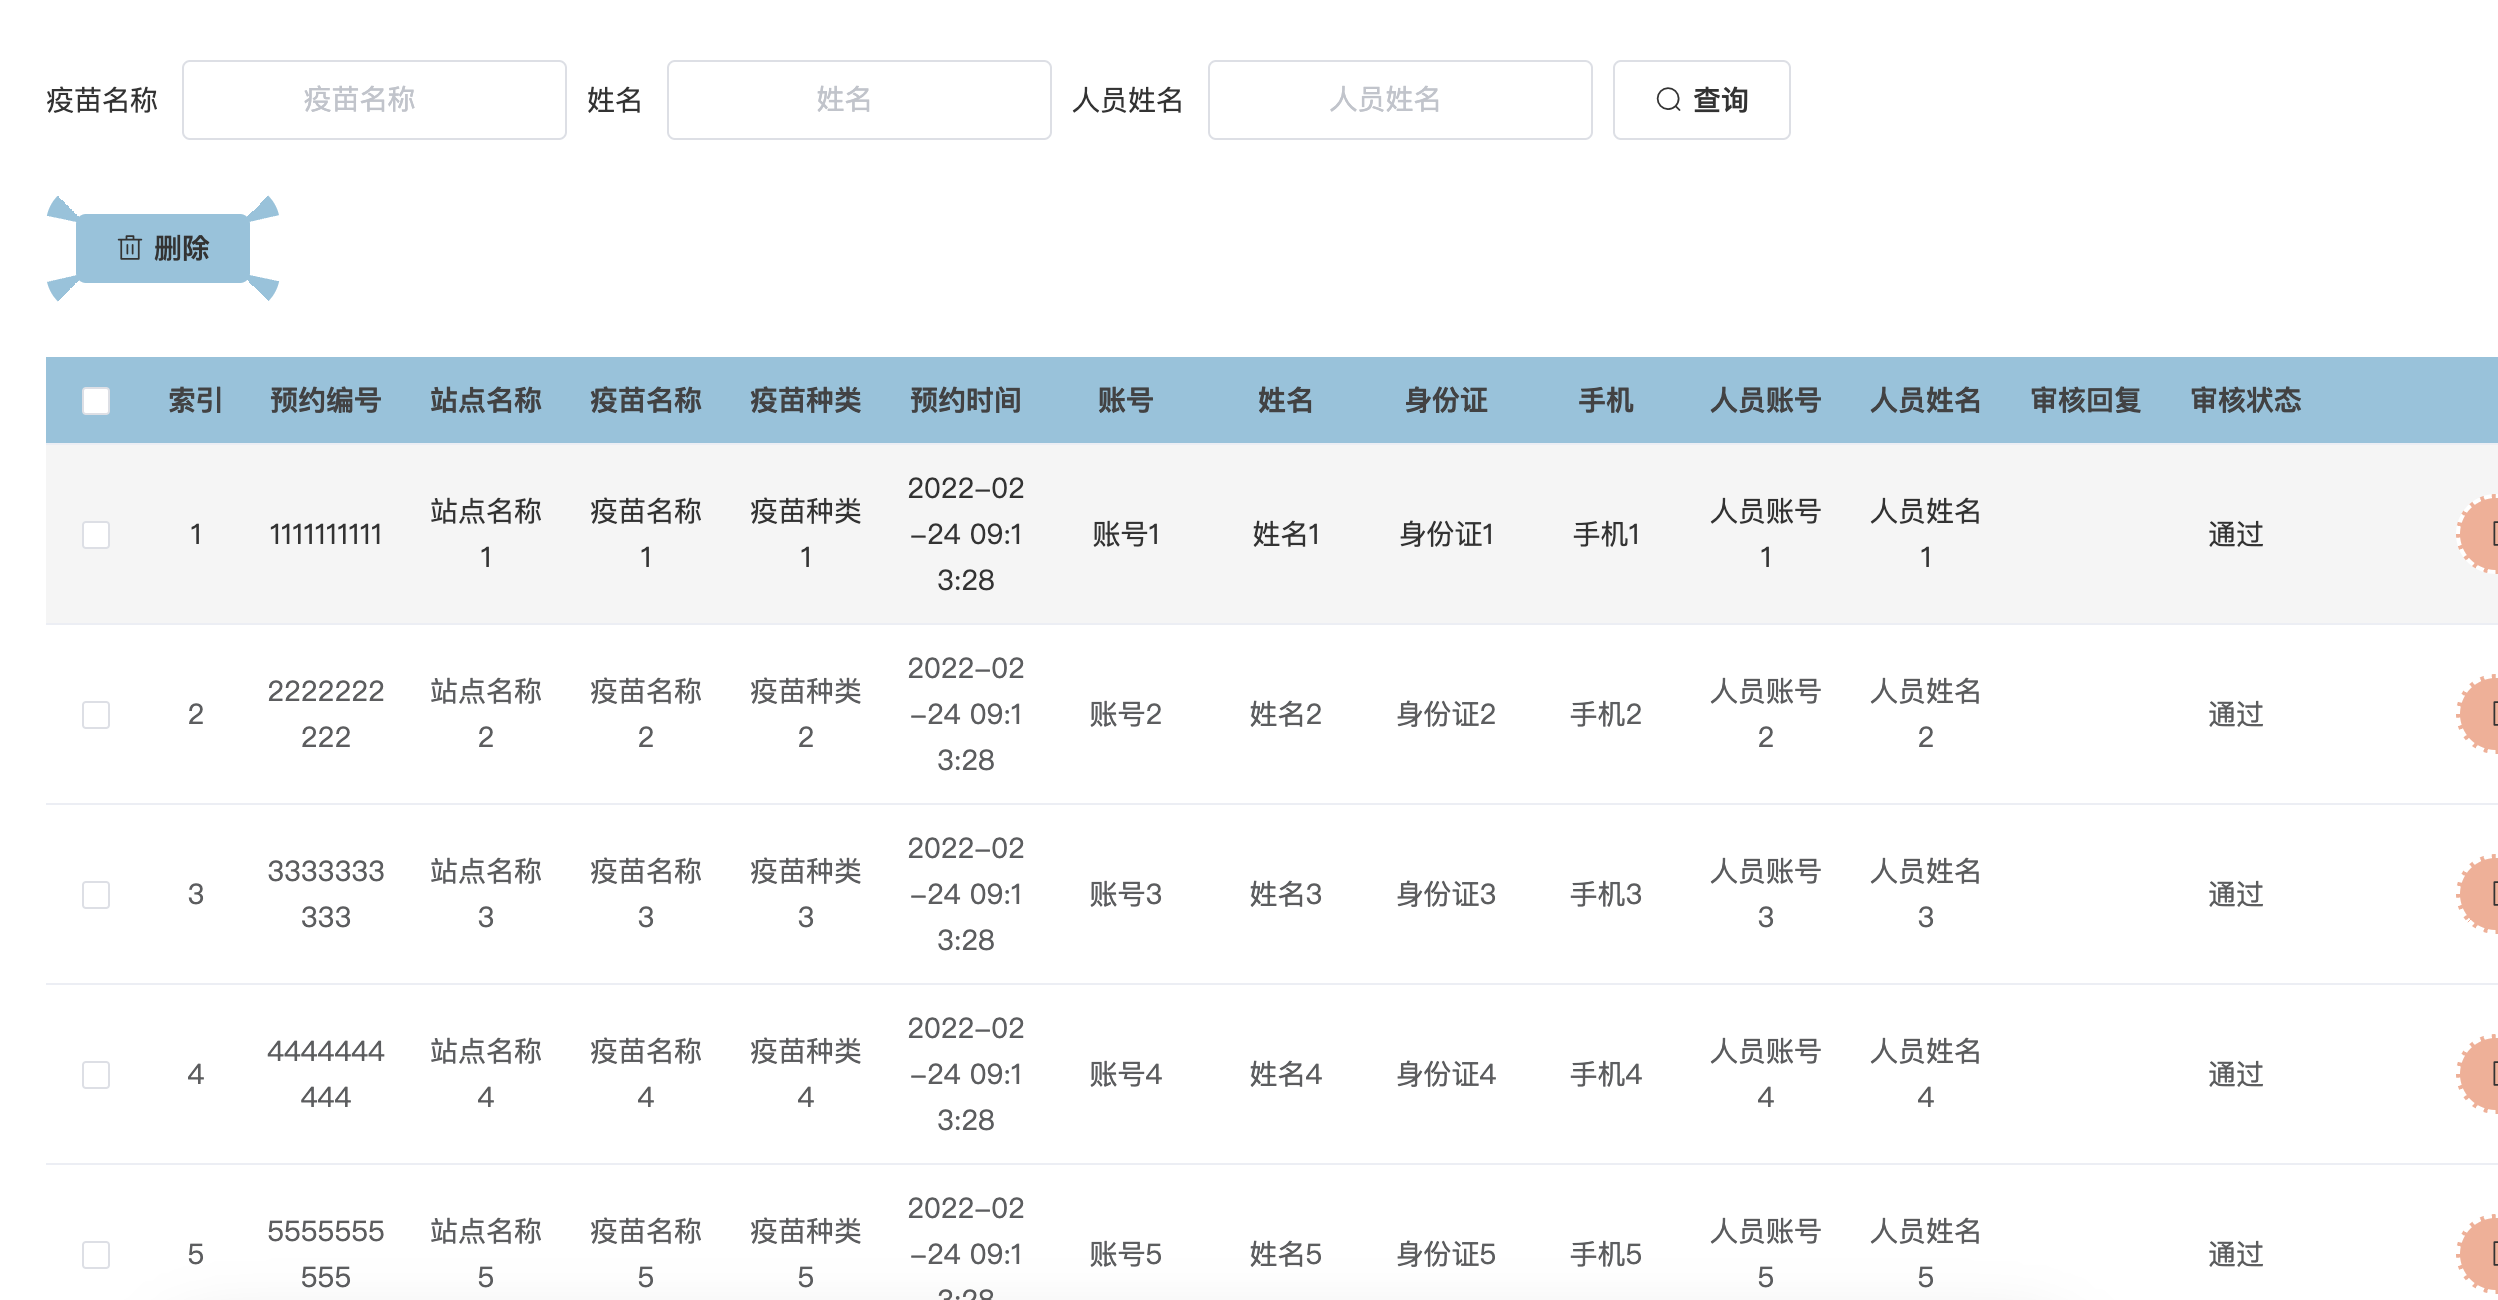
Task: Click the 审核状态 column header
Action: pos(2245,401)
